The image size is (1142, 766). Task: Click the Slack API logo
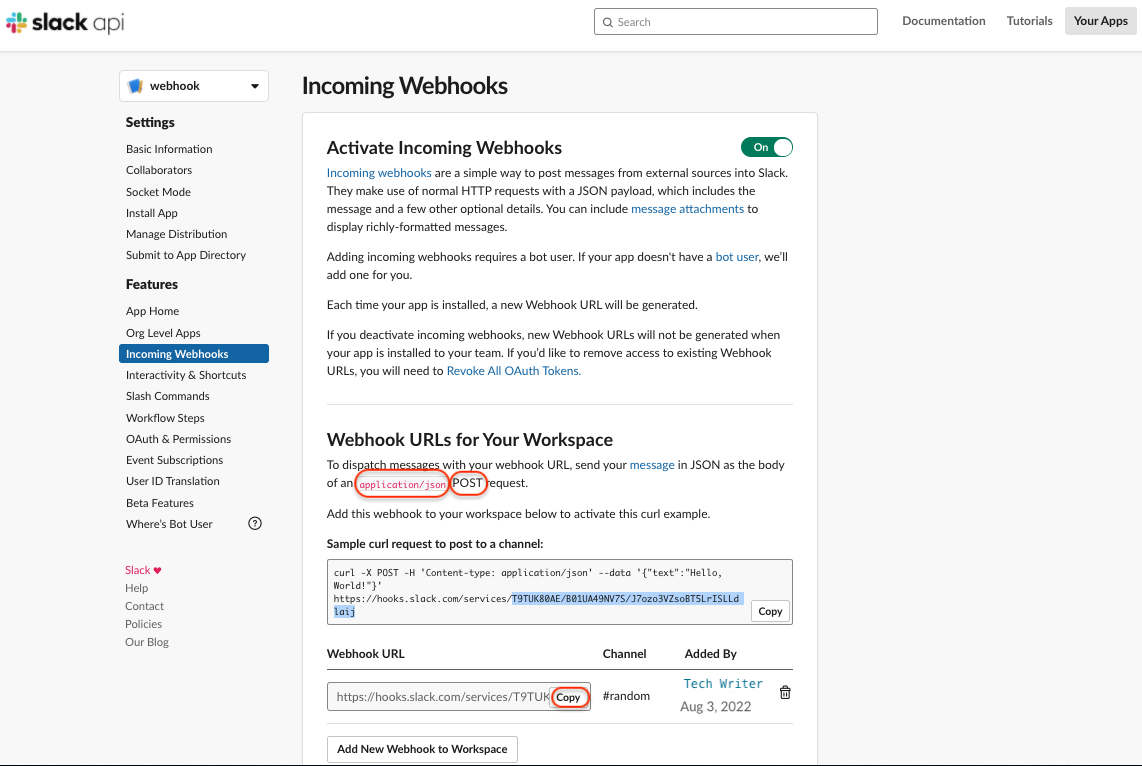pos(65,23)
